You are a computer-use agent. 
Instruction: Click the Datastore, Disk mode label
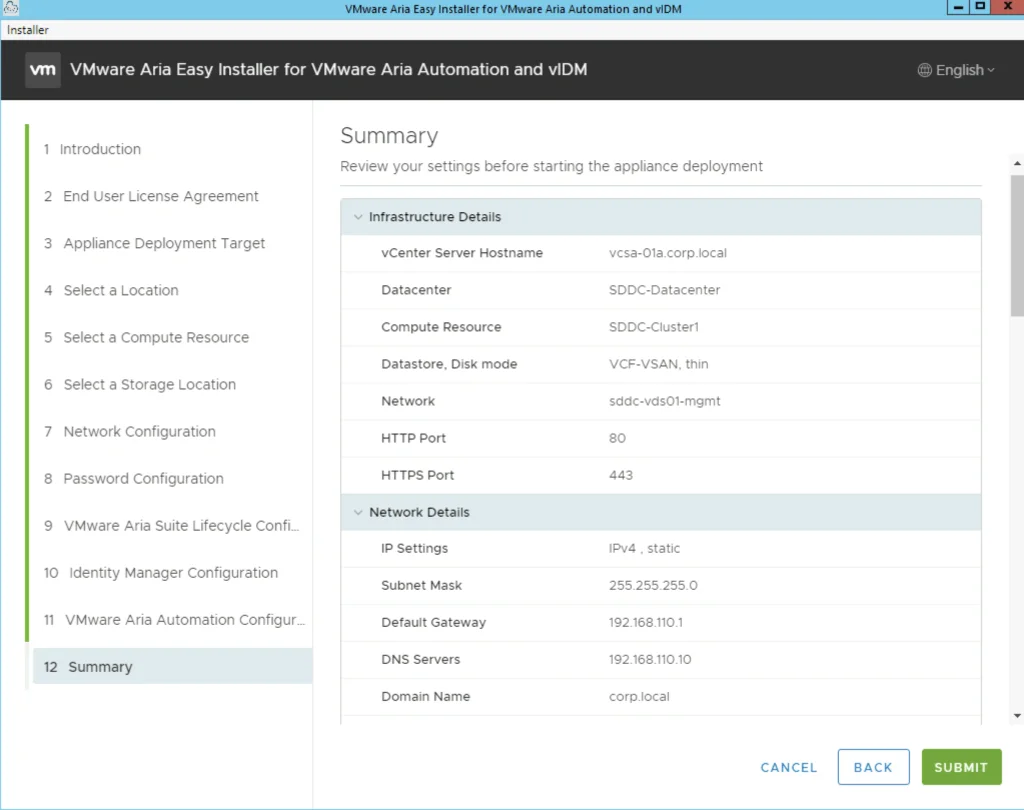[449, 364]
